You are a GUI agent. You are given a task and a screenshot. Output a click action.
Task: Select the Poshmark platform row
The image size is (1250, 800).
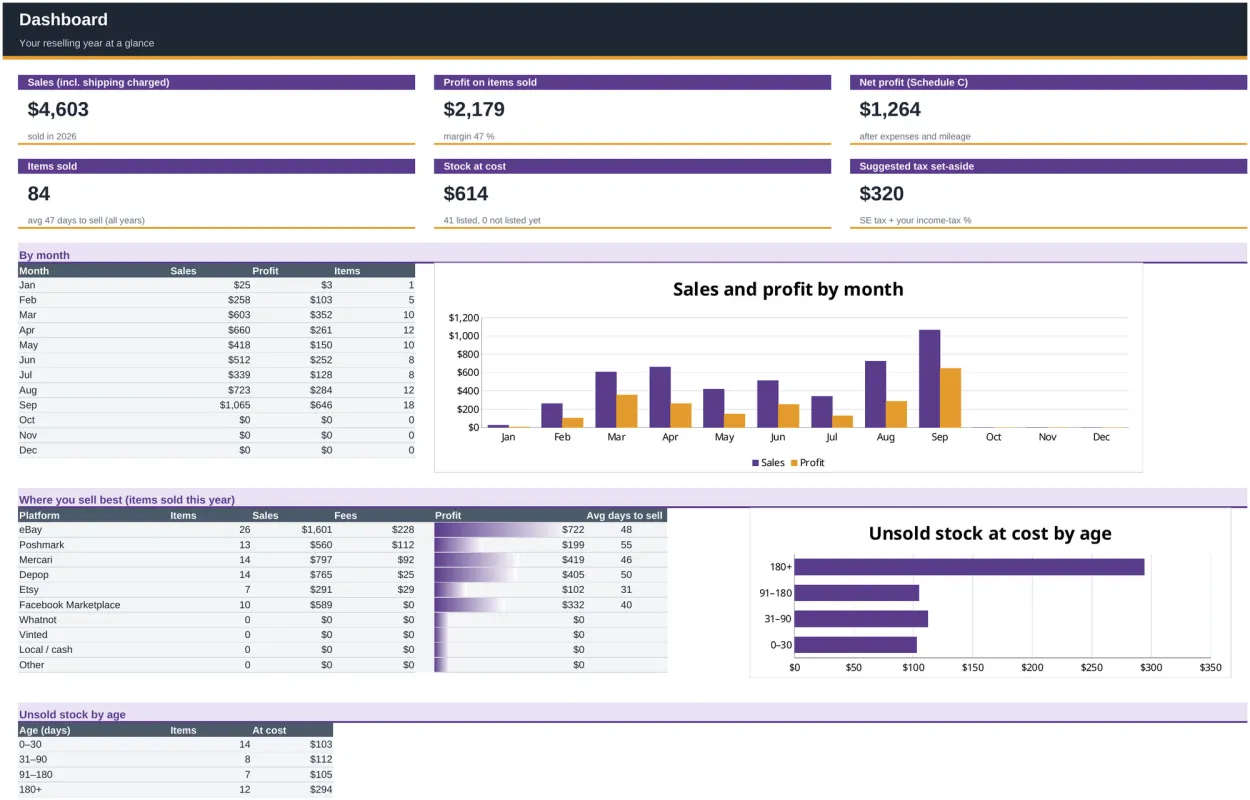point(342,545)
